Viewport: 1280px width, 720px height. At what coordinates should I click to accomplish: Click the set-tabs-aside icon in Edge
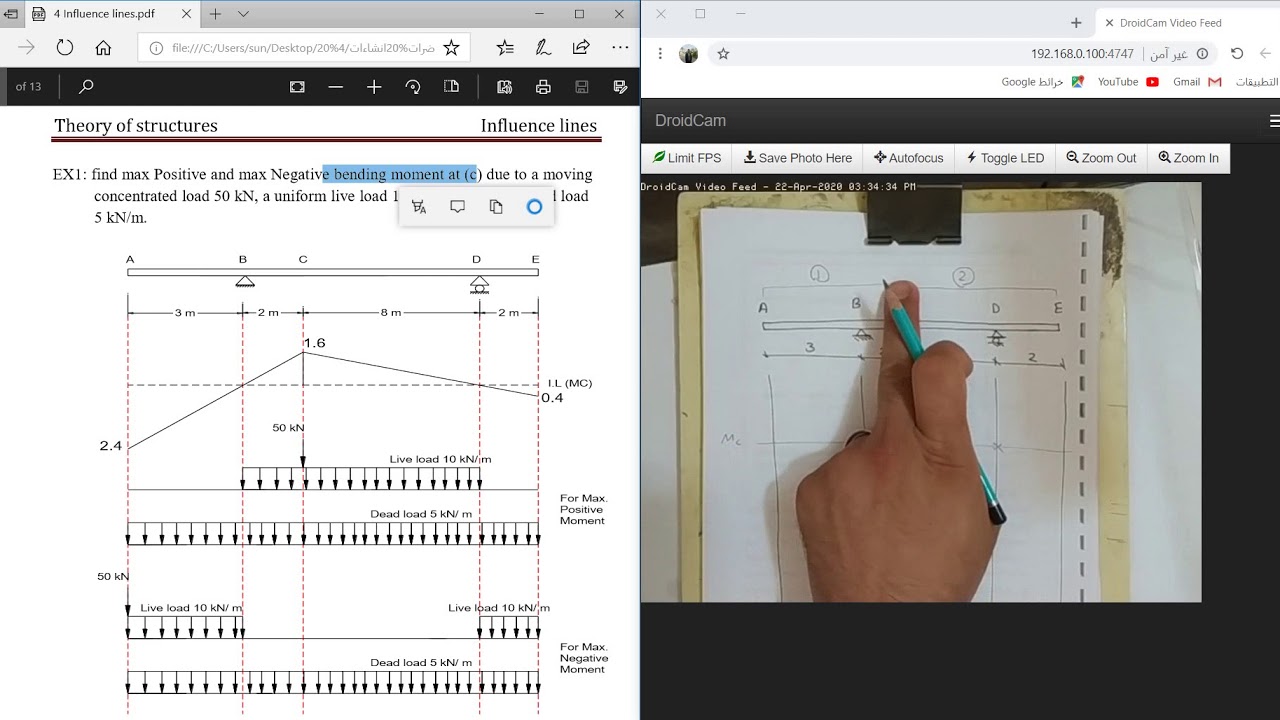coord(11,14)
